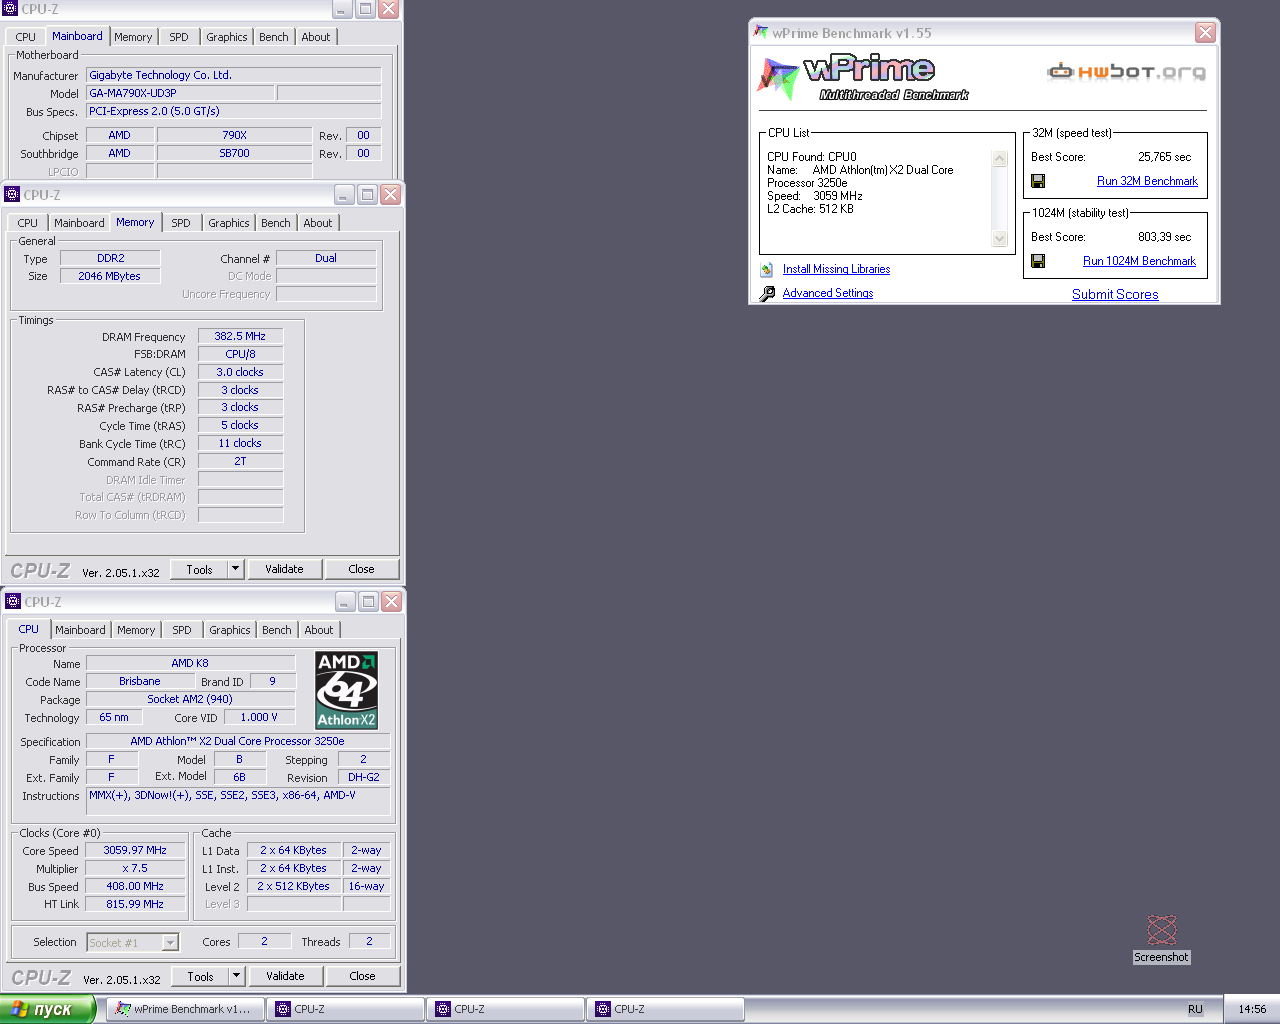Viewport: 1280px width, 1024px height.
Task: Click the Advanced Settings wrench icon
Action: [x=767, y=293]
